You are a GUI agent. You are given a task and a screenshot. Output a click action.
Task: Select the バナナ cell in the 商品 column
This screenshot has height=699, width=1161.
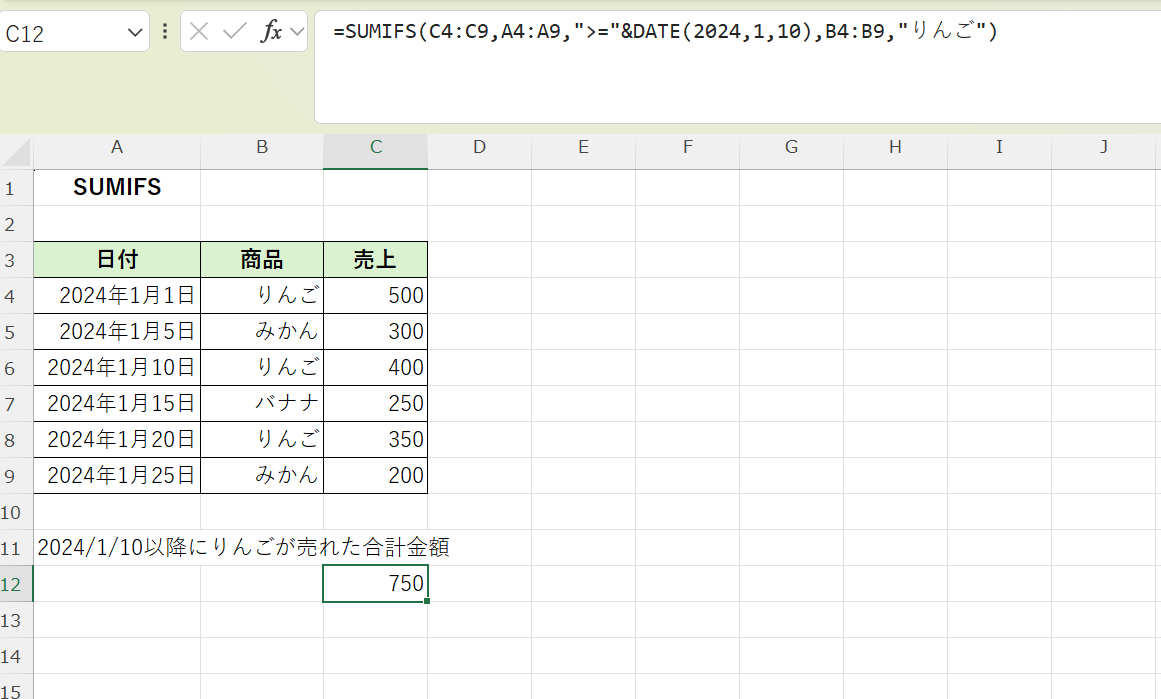[261, 403]
